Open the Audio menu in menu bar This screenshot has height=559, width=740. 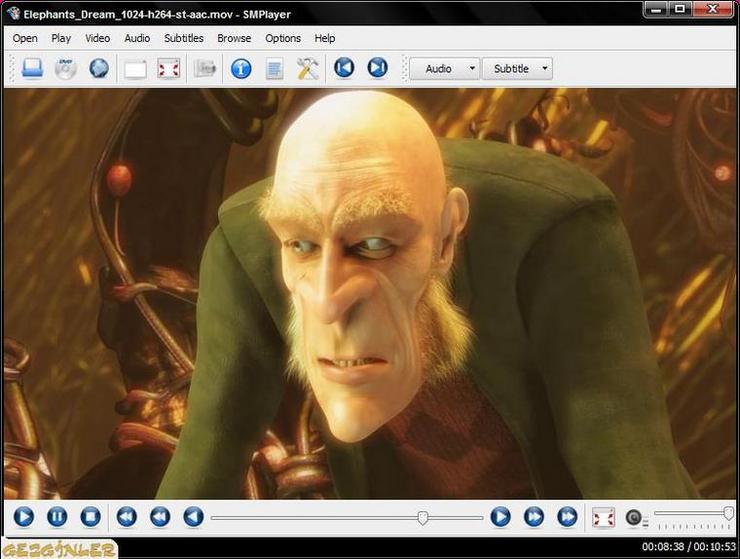coord(137,38)
